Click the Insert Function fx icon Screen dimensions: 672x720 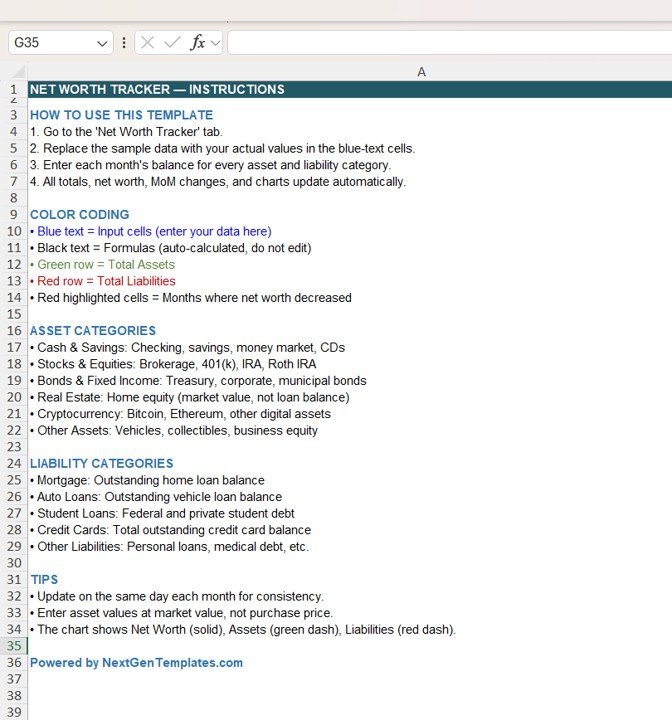coord(198,42)
